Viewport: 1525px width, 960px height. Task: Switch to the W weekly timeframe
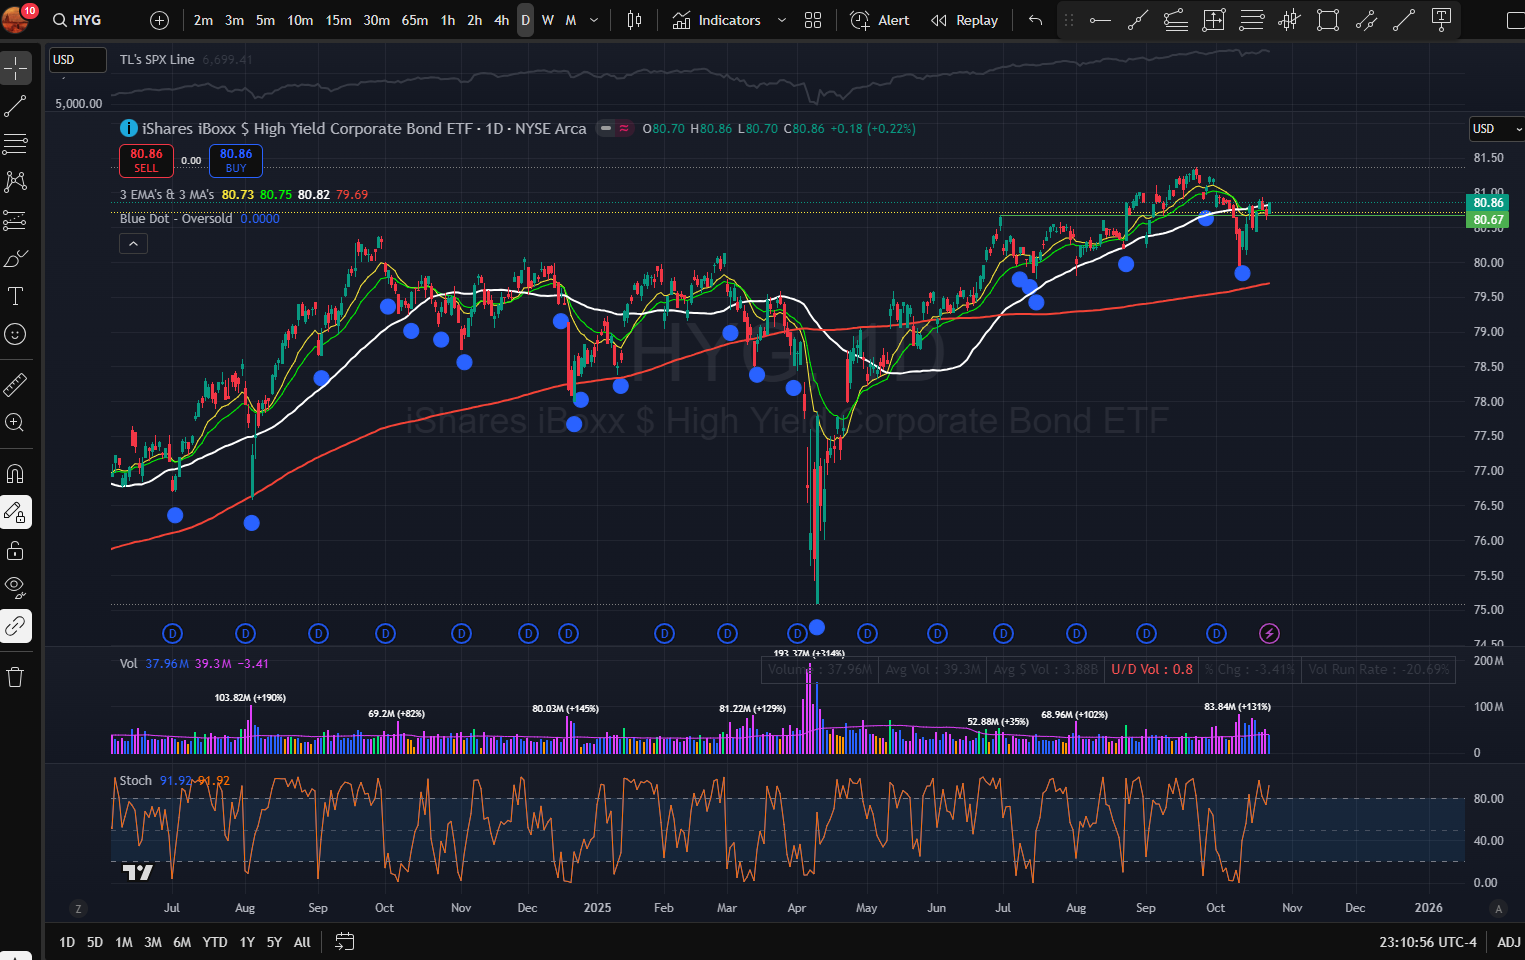[548, 20]
